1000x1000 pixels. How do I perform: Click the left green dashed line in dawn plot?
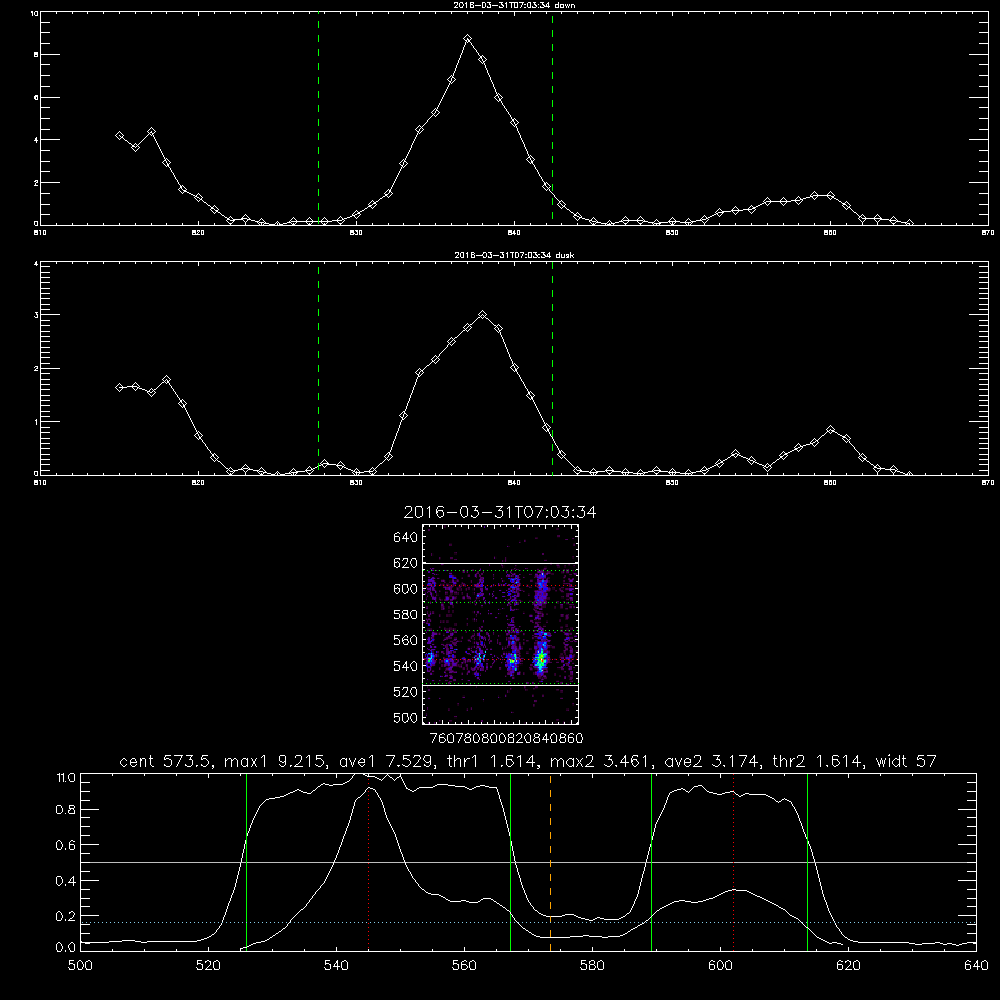click(x=318, y=119)
